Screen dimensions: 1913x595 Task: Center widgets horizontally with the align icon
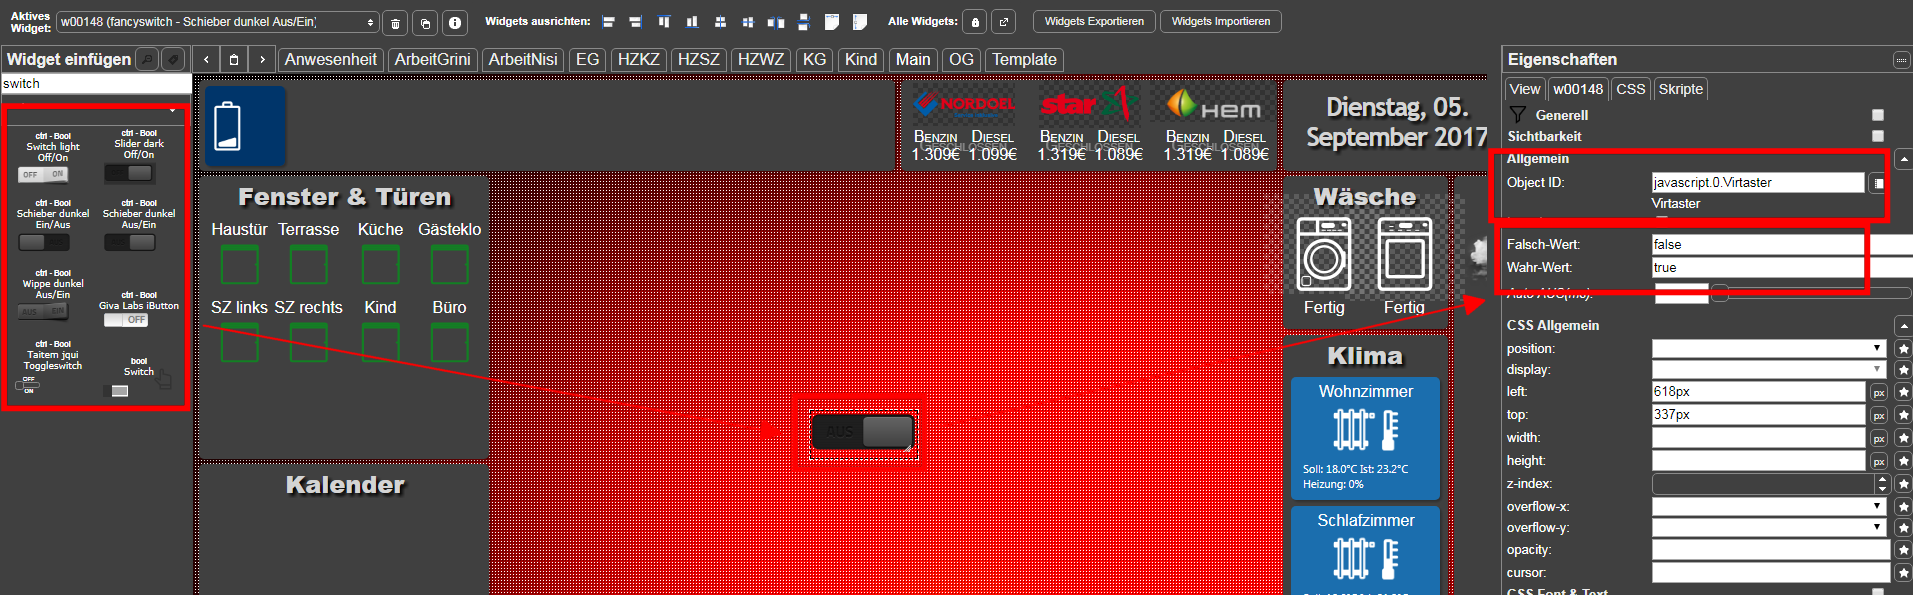[720, 22]
